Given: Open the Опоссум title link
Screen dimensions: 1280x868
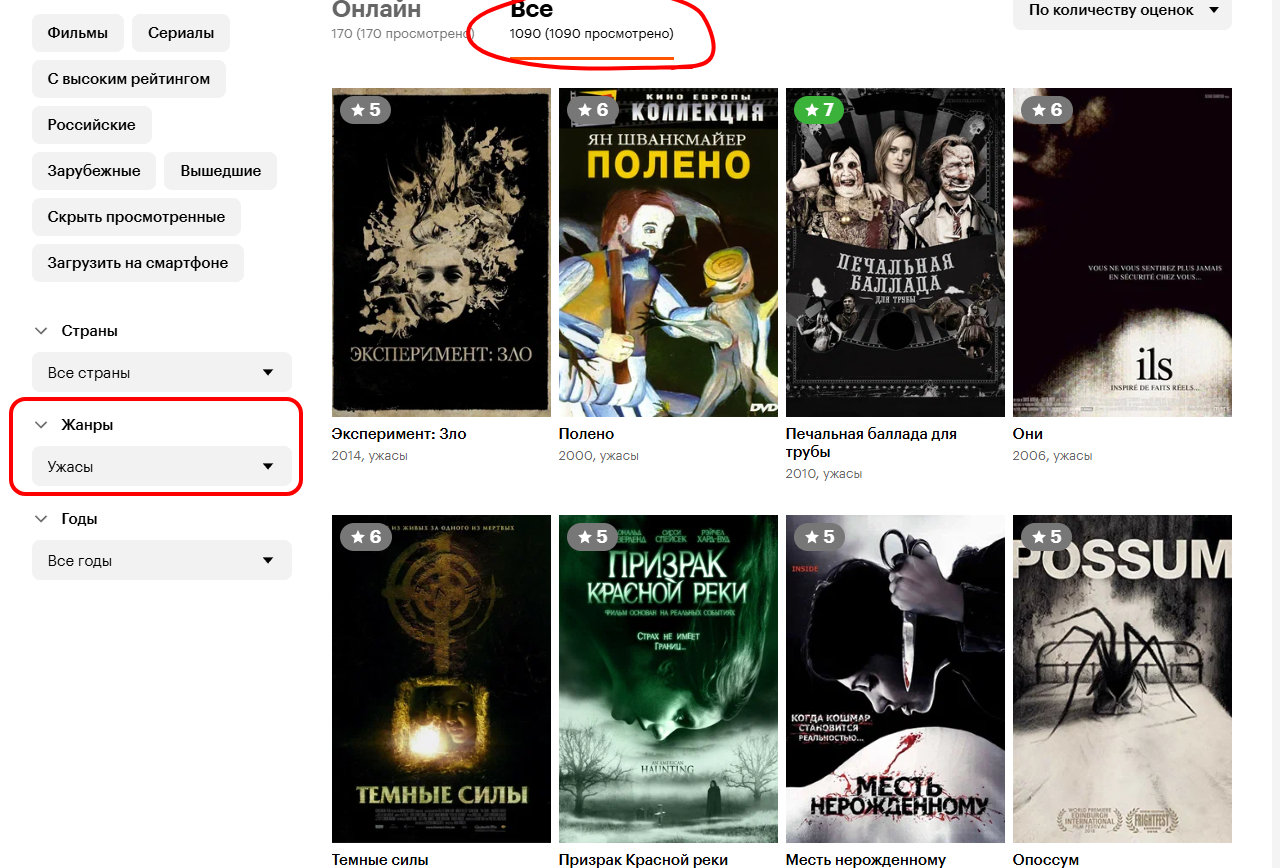Looking at the screenshot, I should coord(1046,860).
